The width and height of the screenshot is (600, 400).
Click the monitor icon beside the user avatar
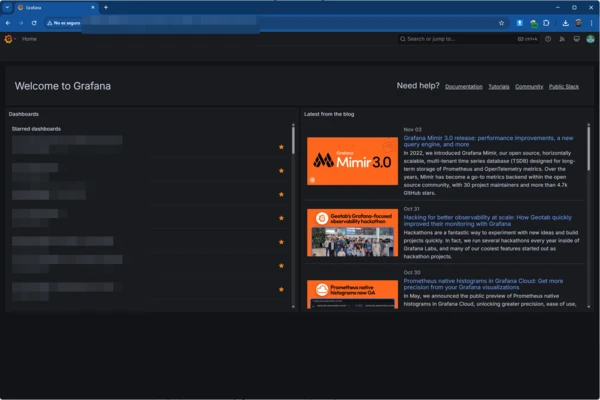coord(576,39)
